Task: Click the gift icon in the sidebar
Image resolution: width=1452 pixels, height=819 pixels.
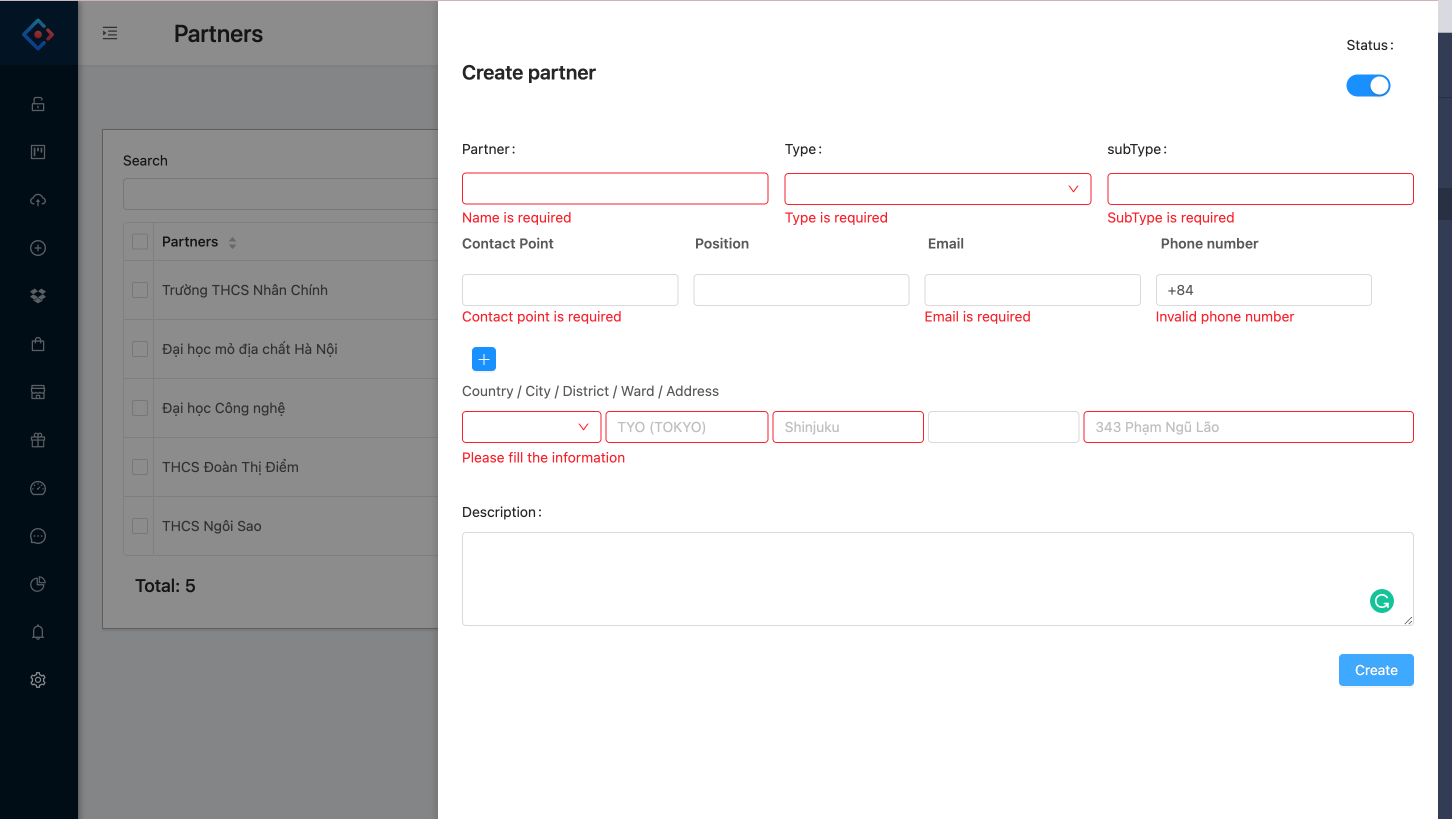Action: [38, 440]
